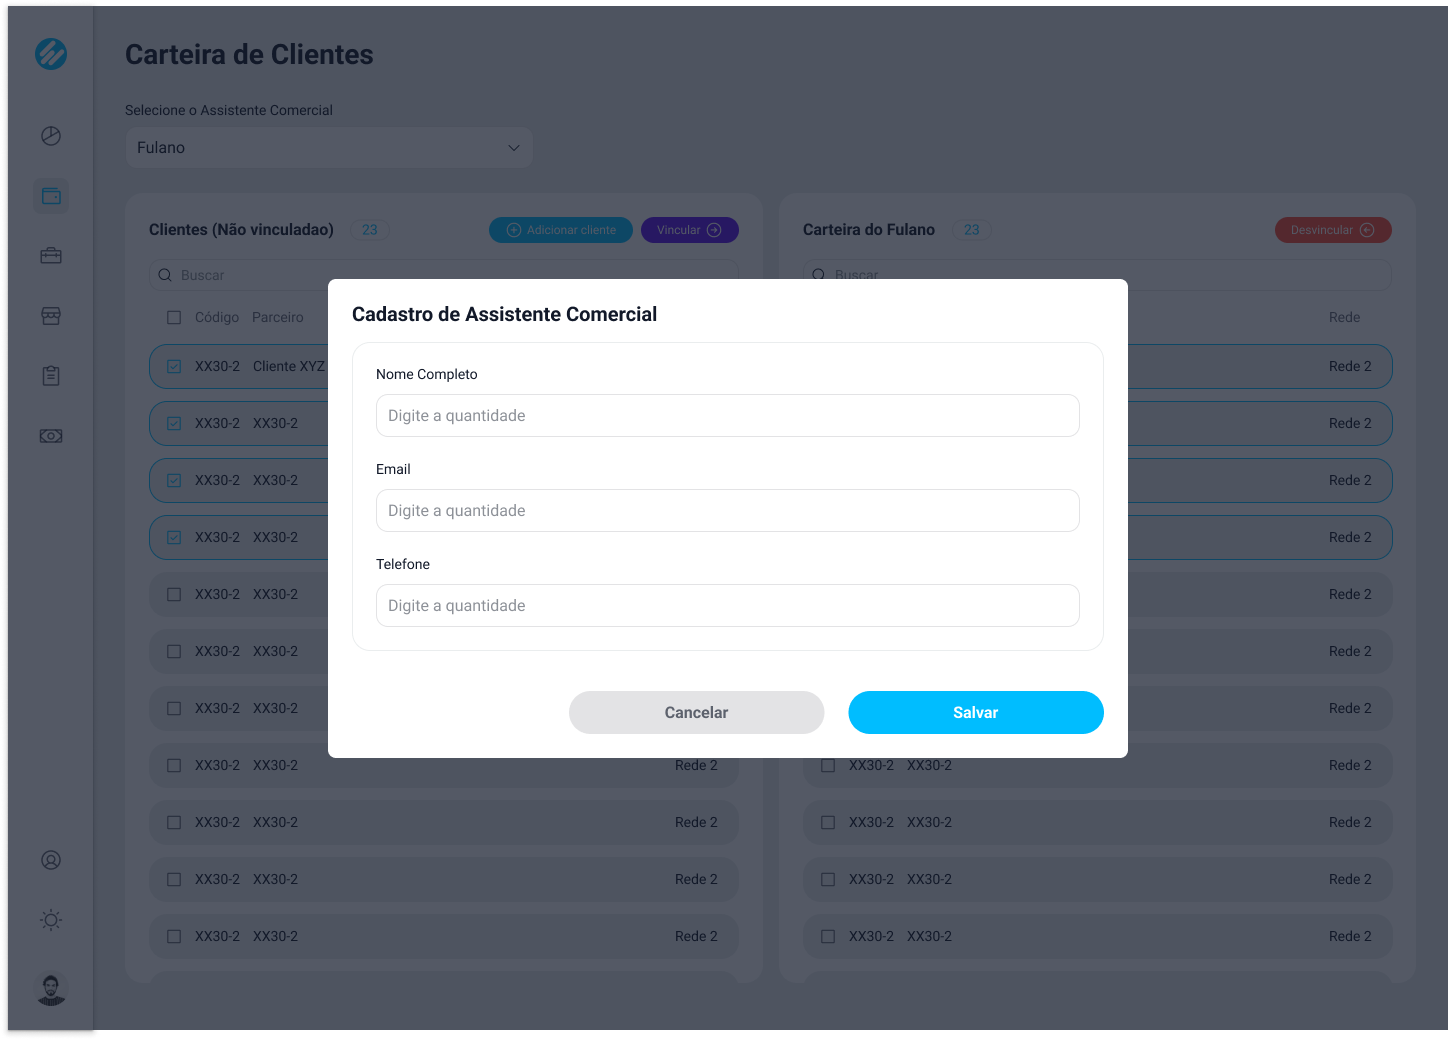Image resolution: width=1448 pixels, height=1040 pixels.
Task: Open the clipboard icon in sidebar
Action: click(51, 376)
